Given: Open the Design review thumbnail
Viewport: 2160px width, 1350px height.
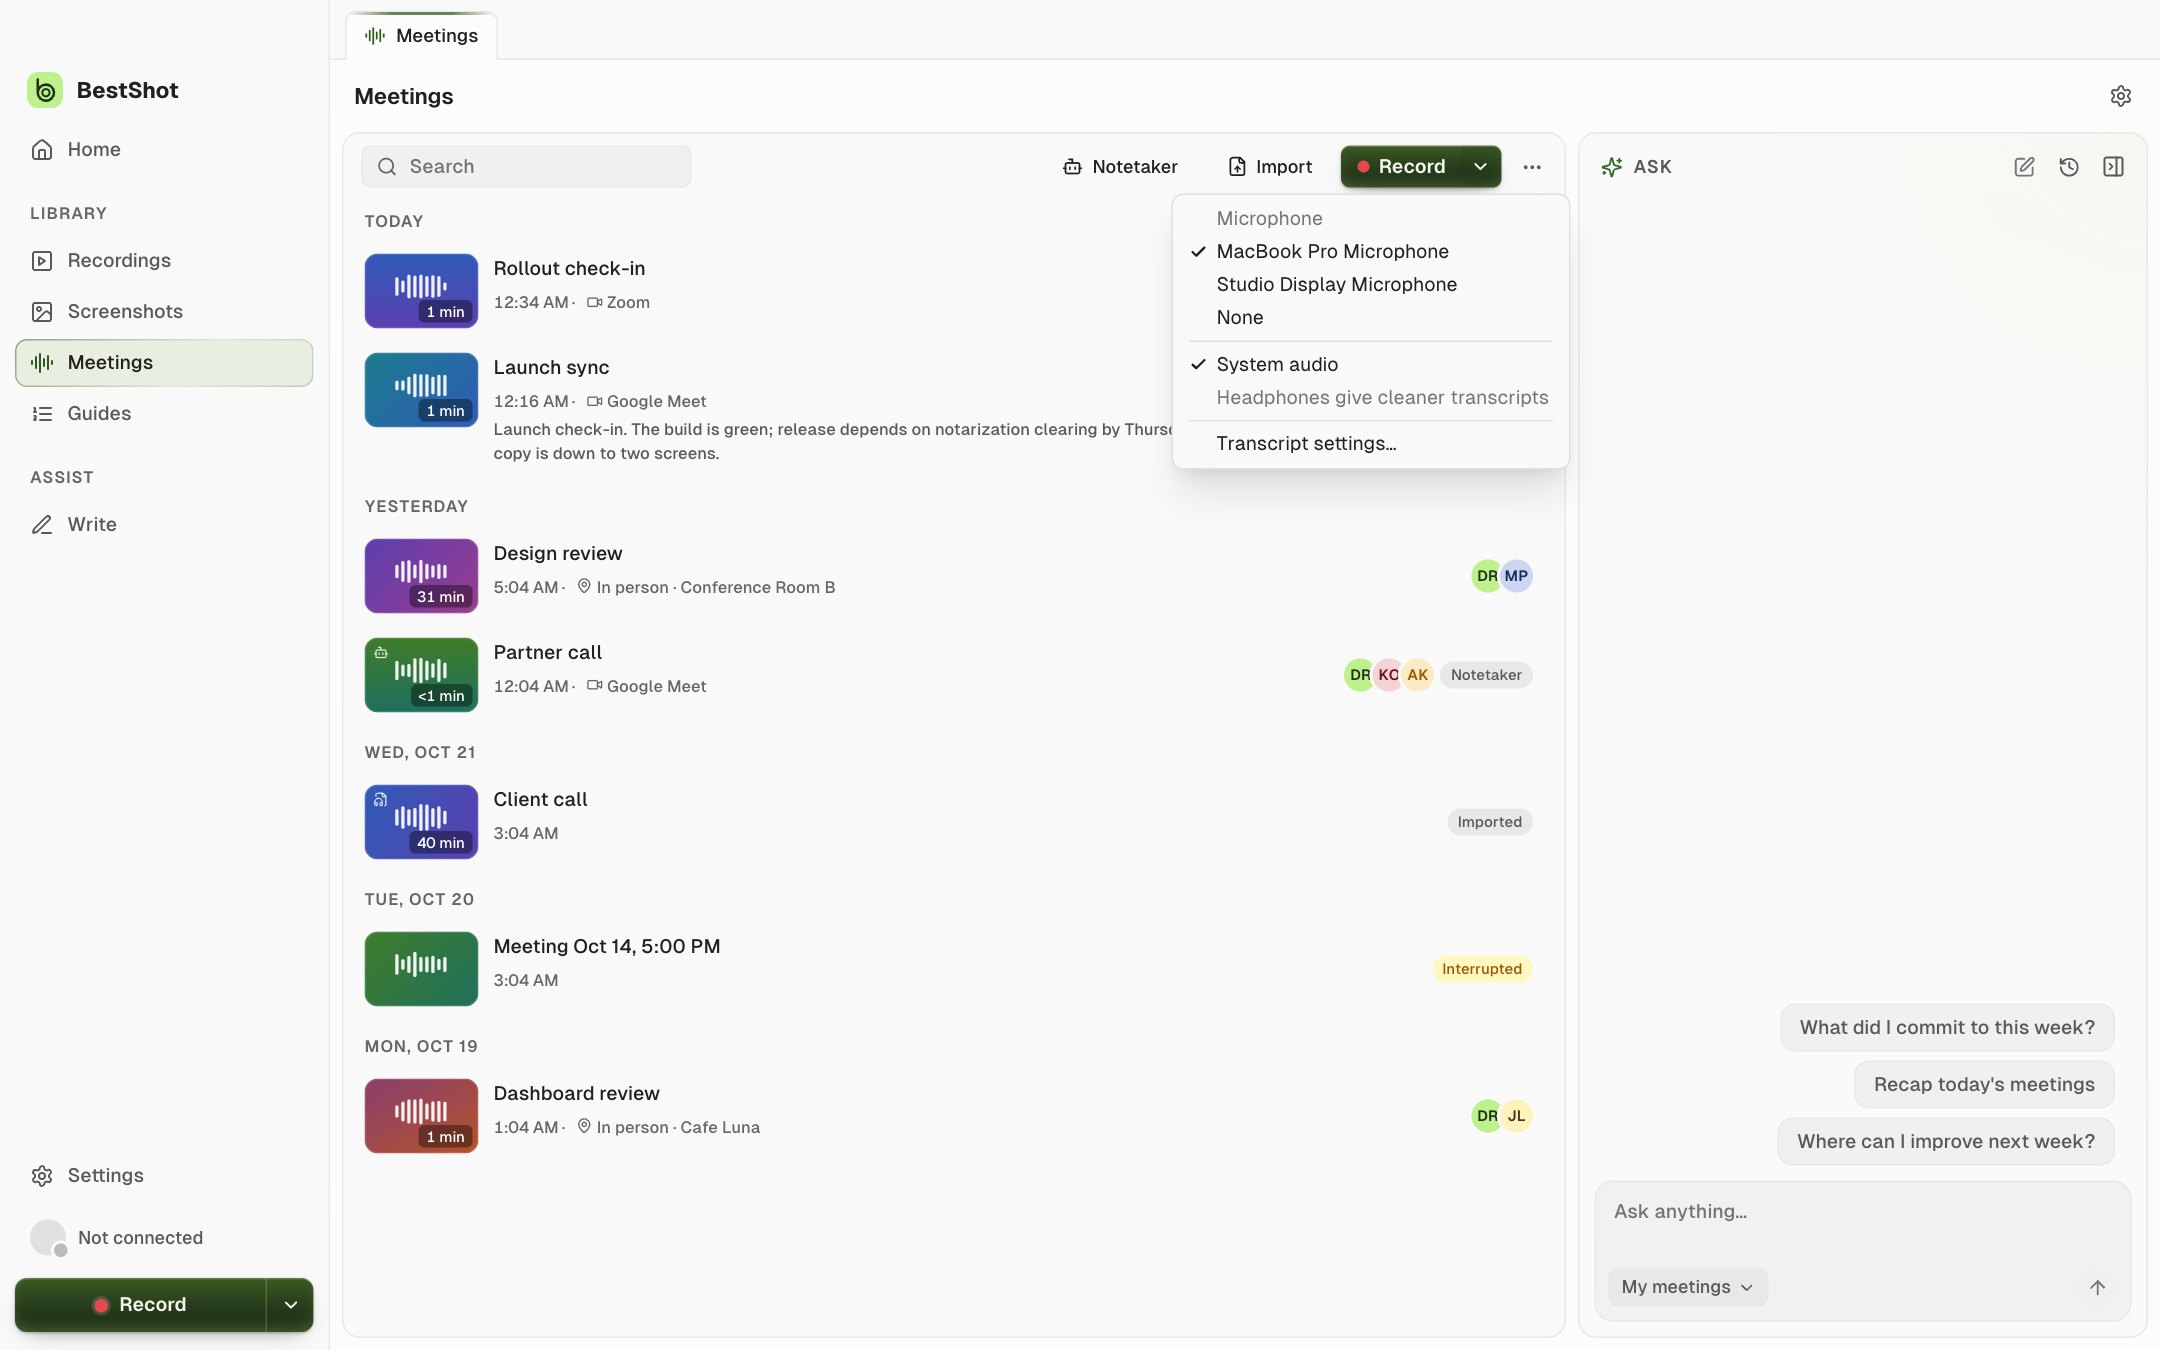Looking at the screenshot, I should coord(421,576).
